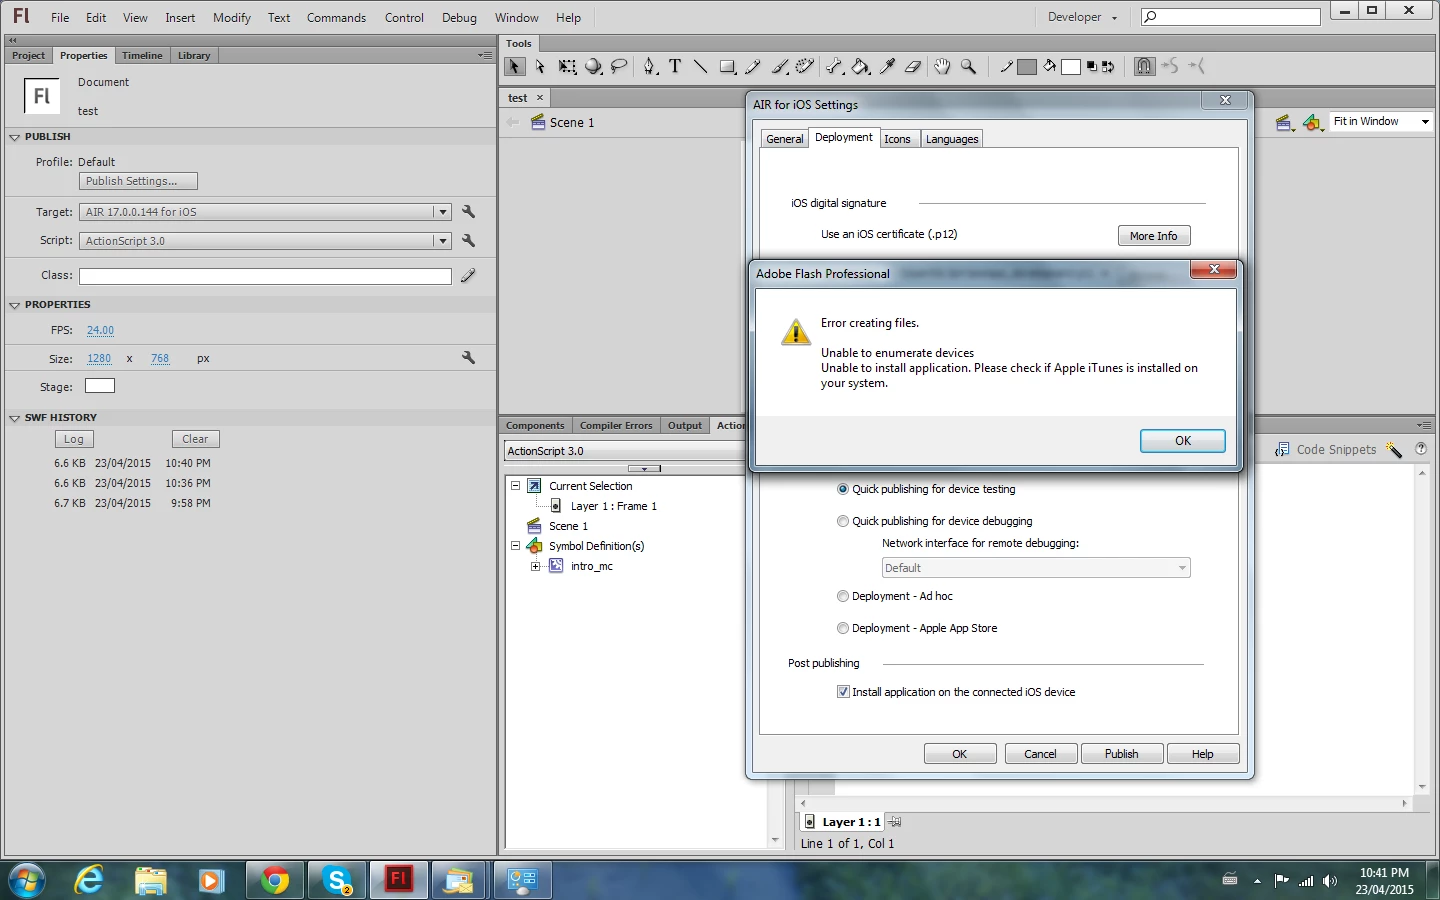Select the Rectangle tool
This screenshot has width=1440, height=900.
pyautogui.click(x=728, y=67)
